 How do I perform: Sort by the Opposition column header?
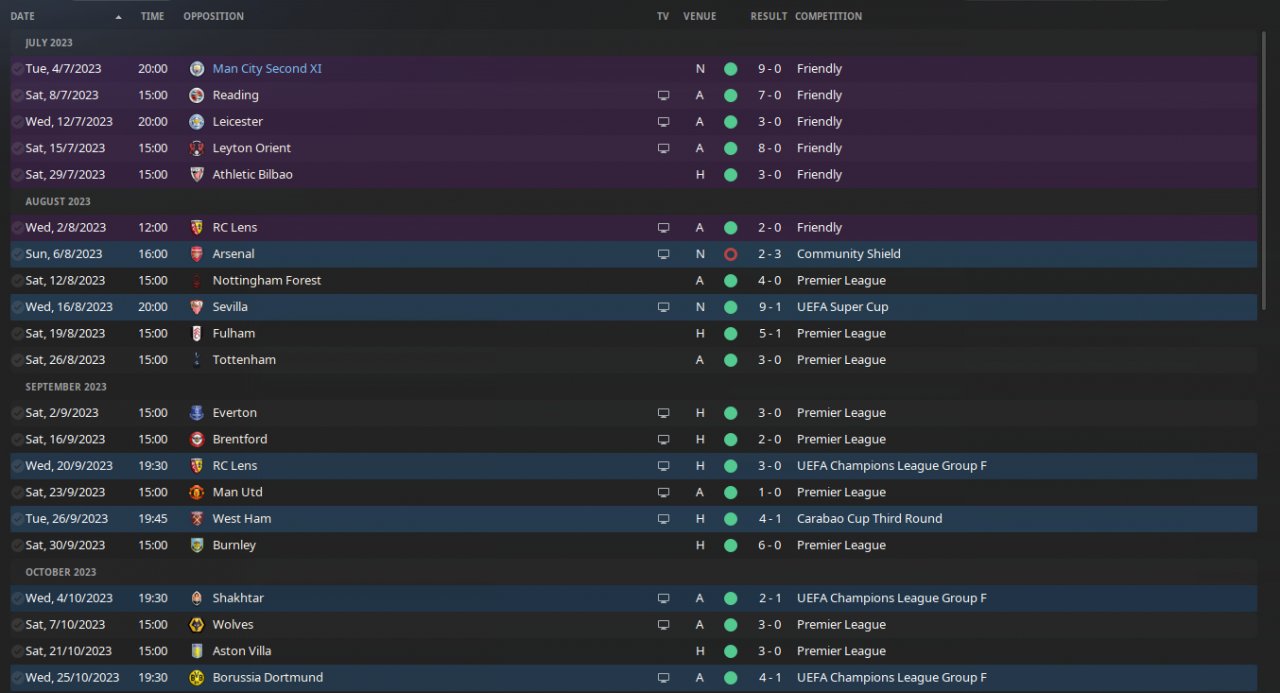(x=213, y=16)
